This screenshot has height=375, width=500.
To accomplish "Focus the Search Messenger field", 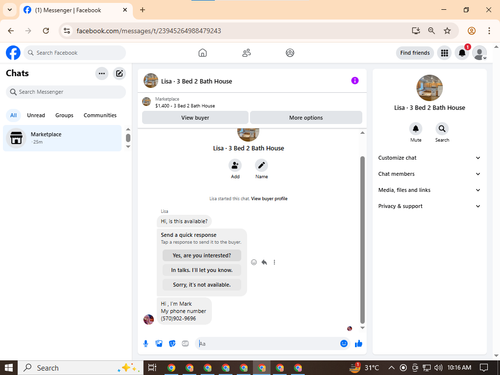I will click(66, 92).
